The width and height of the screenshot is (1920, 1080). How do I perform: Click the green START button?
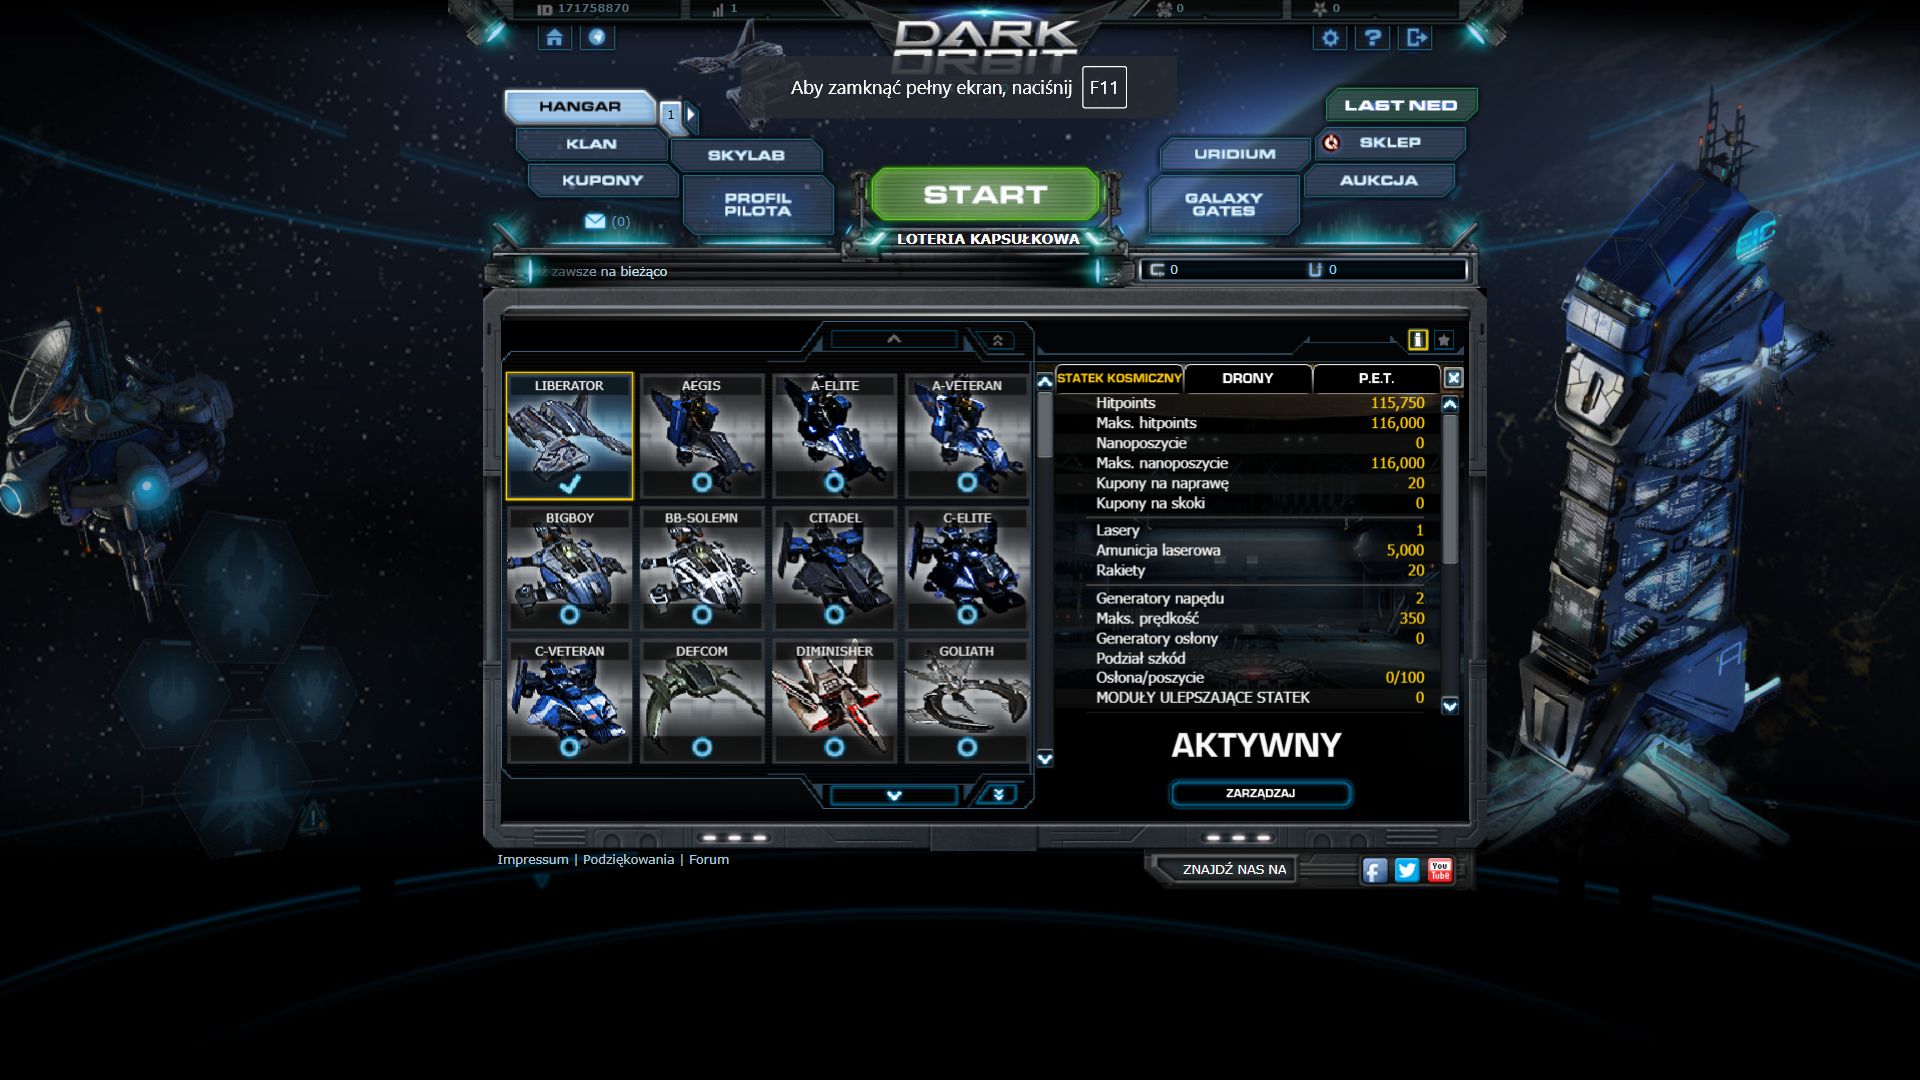point(985,194)
